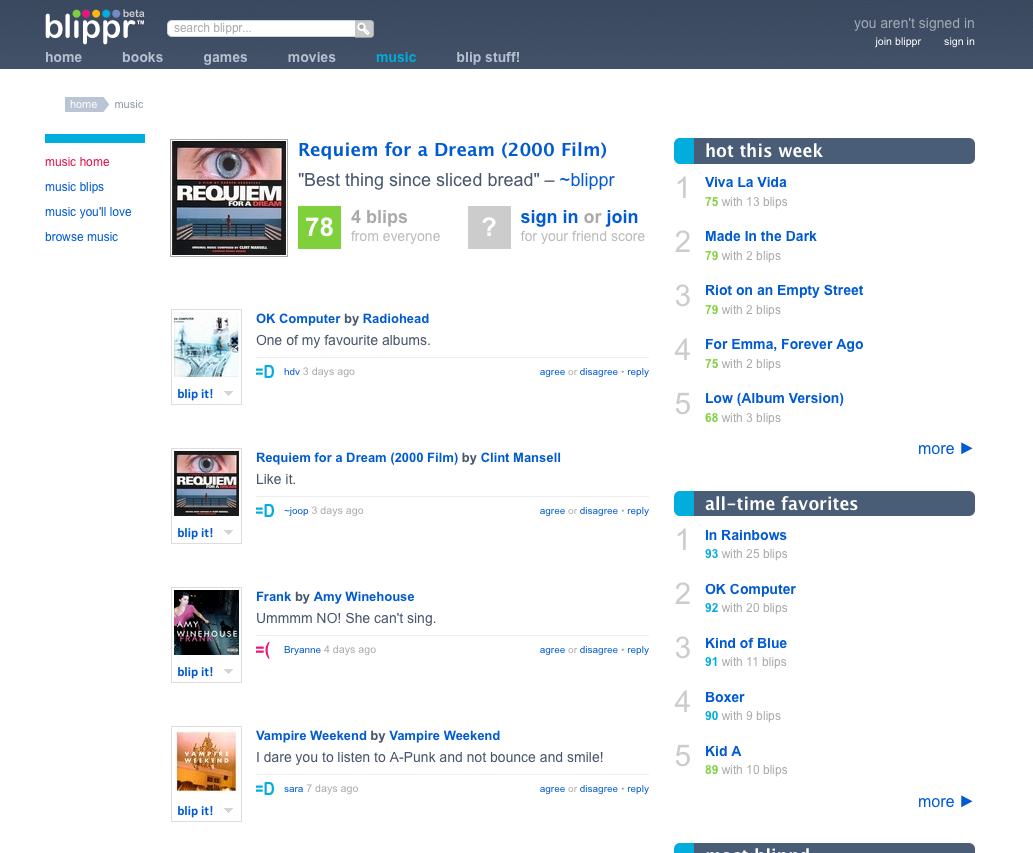Go to the home navigation tab
Viewport: 1033px width, 853px height.
point(63,57)
